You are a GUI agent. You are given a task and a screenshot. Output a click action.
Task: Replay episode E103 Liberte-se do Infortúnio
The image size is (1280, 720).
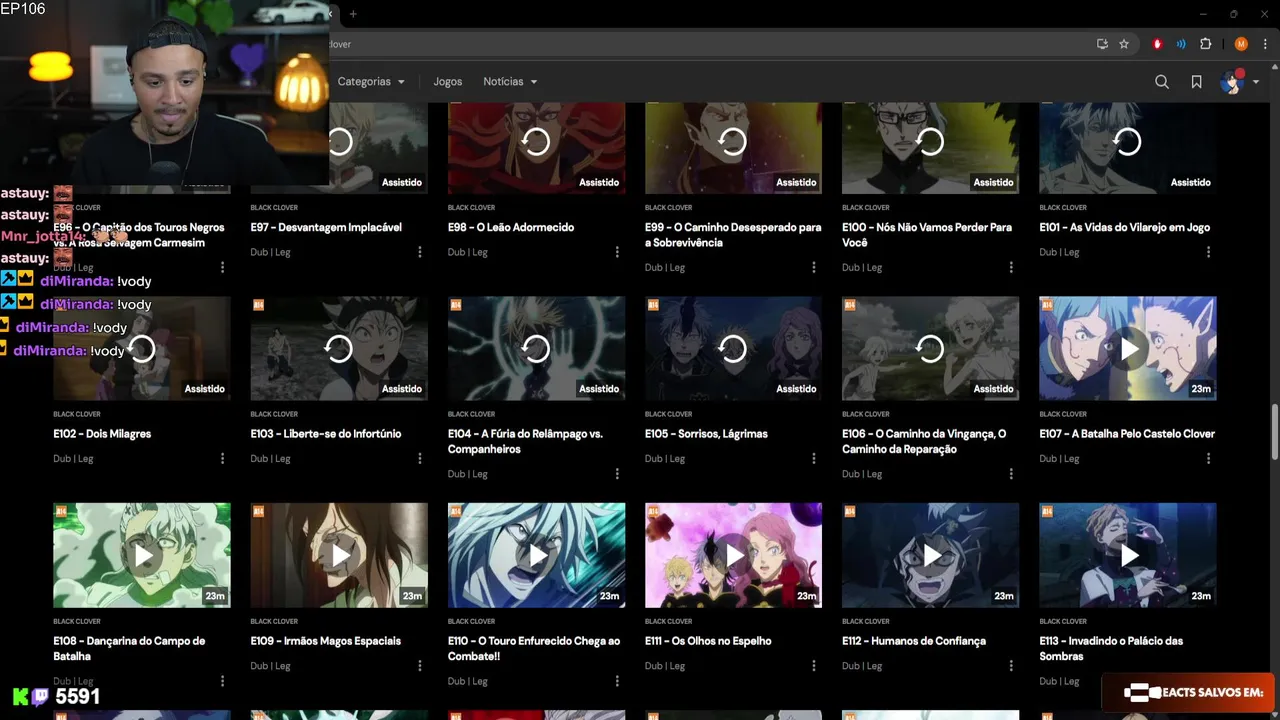(x=339, y=348)
